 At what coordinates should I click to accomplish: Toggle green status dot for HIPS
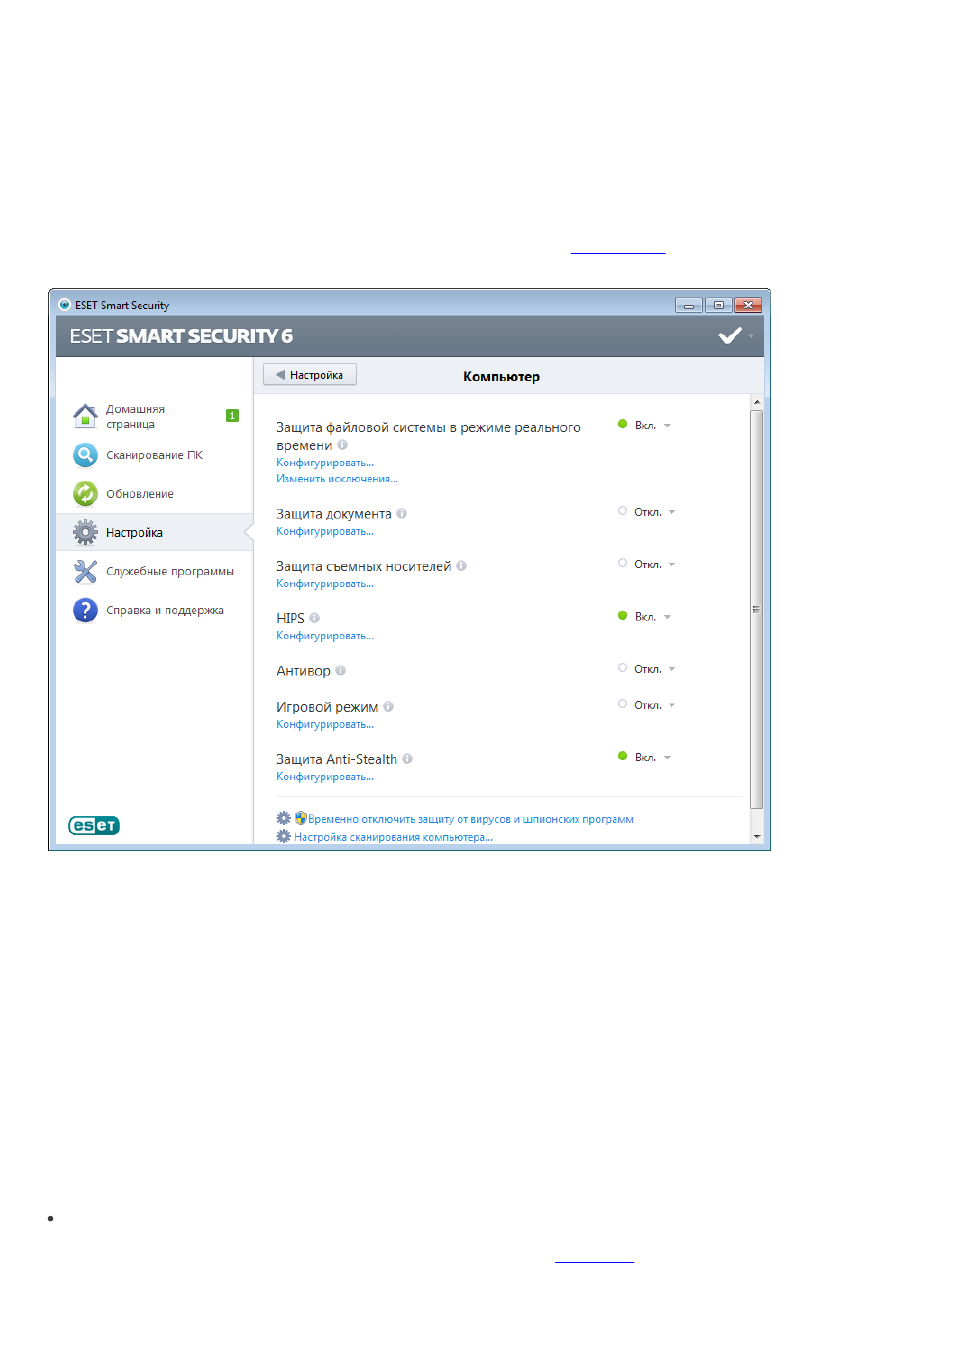click(622, 616)
